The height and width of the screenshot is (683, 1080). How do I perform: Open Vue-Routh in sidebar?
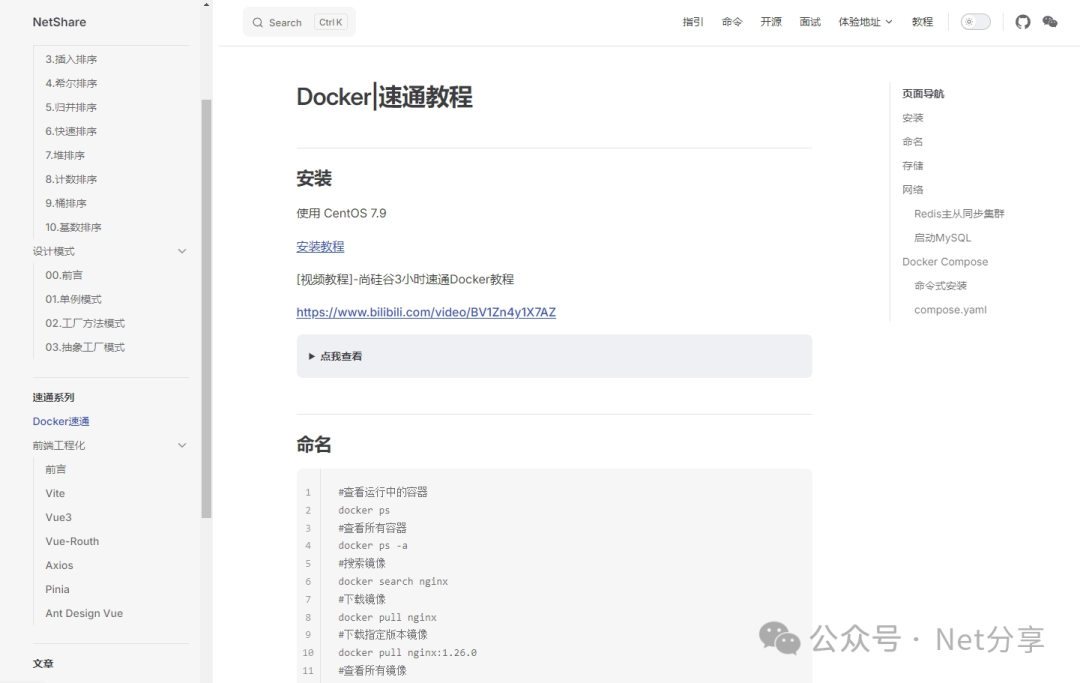[72, 542]
